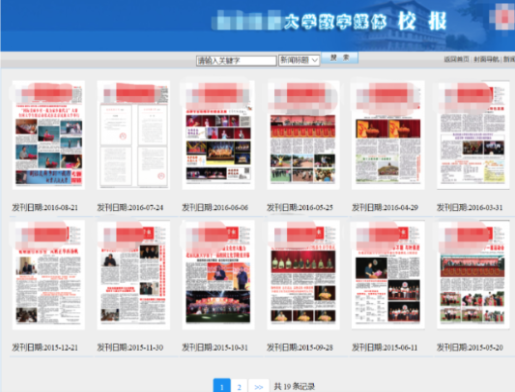Viewport: 515px width, 392px height.
Task: Go to page 2 of results
Action: coord(239,387)
